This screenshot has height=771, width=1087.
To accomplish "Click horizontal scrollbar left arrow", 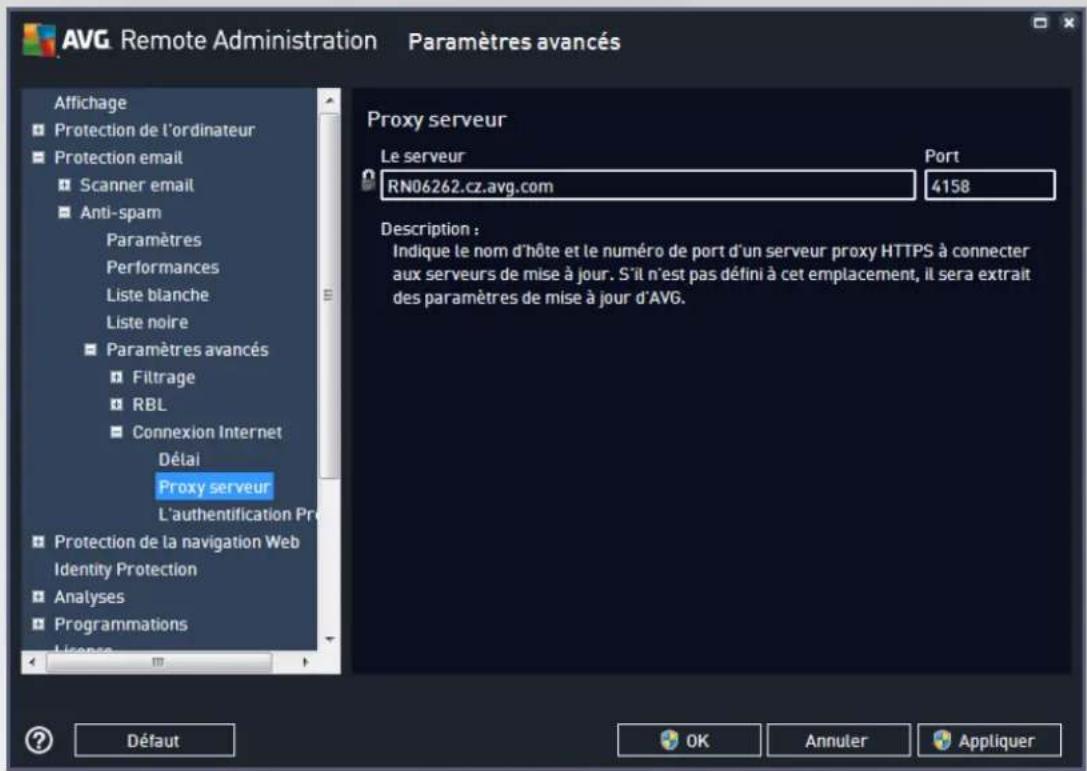I will (x=33, y=661).
